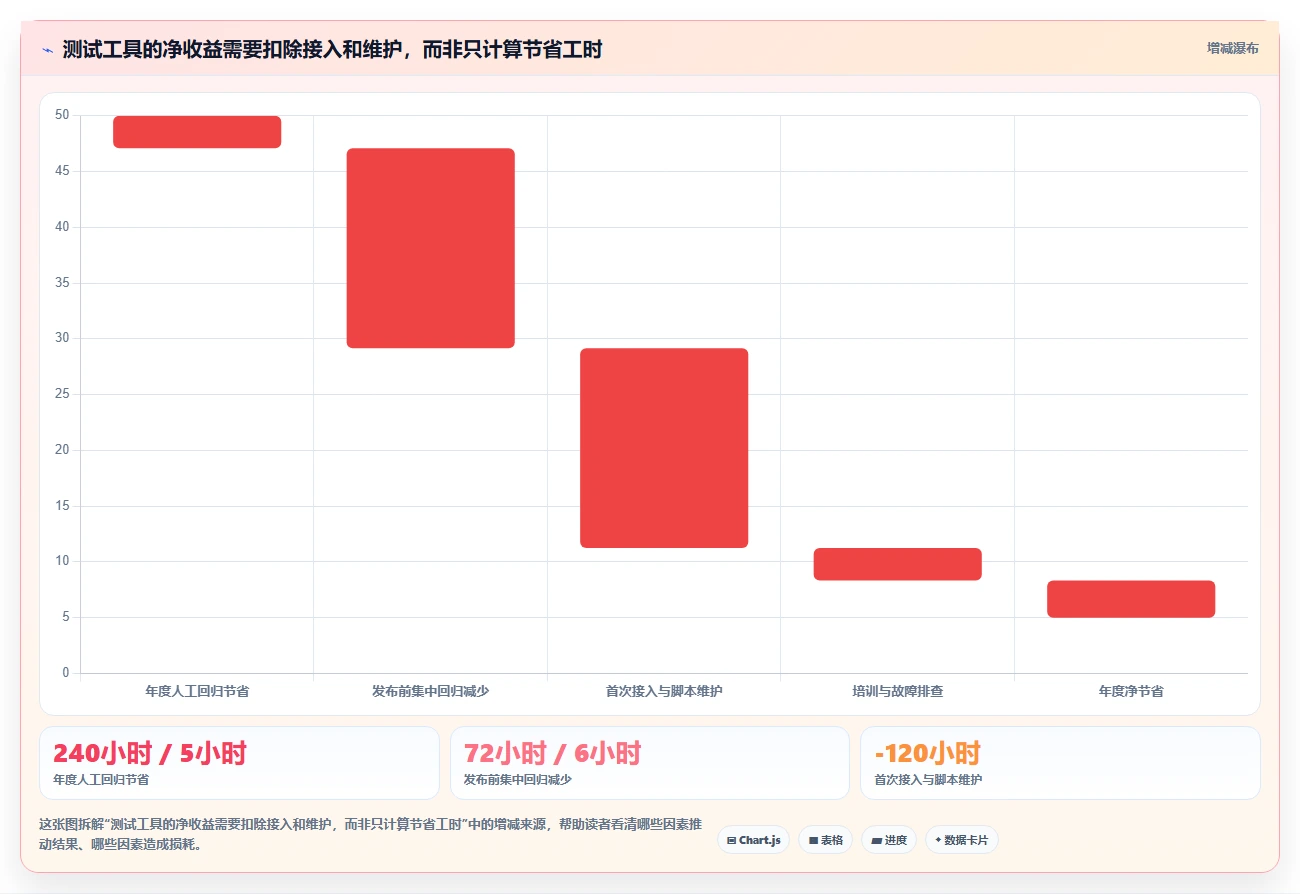
Task: Click the 首次接入与脚本维护 waterfall bar
Action: pyautogui.click(x=664, y=448)
